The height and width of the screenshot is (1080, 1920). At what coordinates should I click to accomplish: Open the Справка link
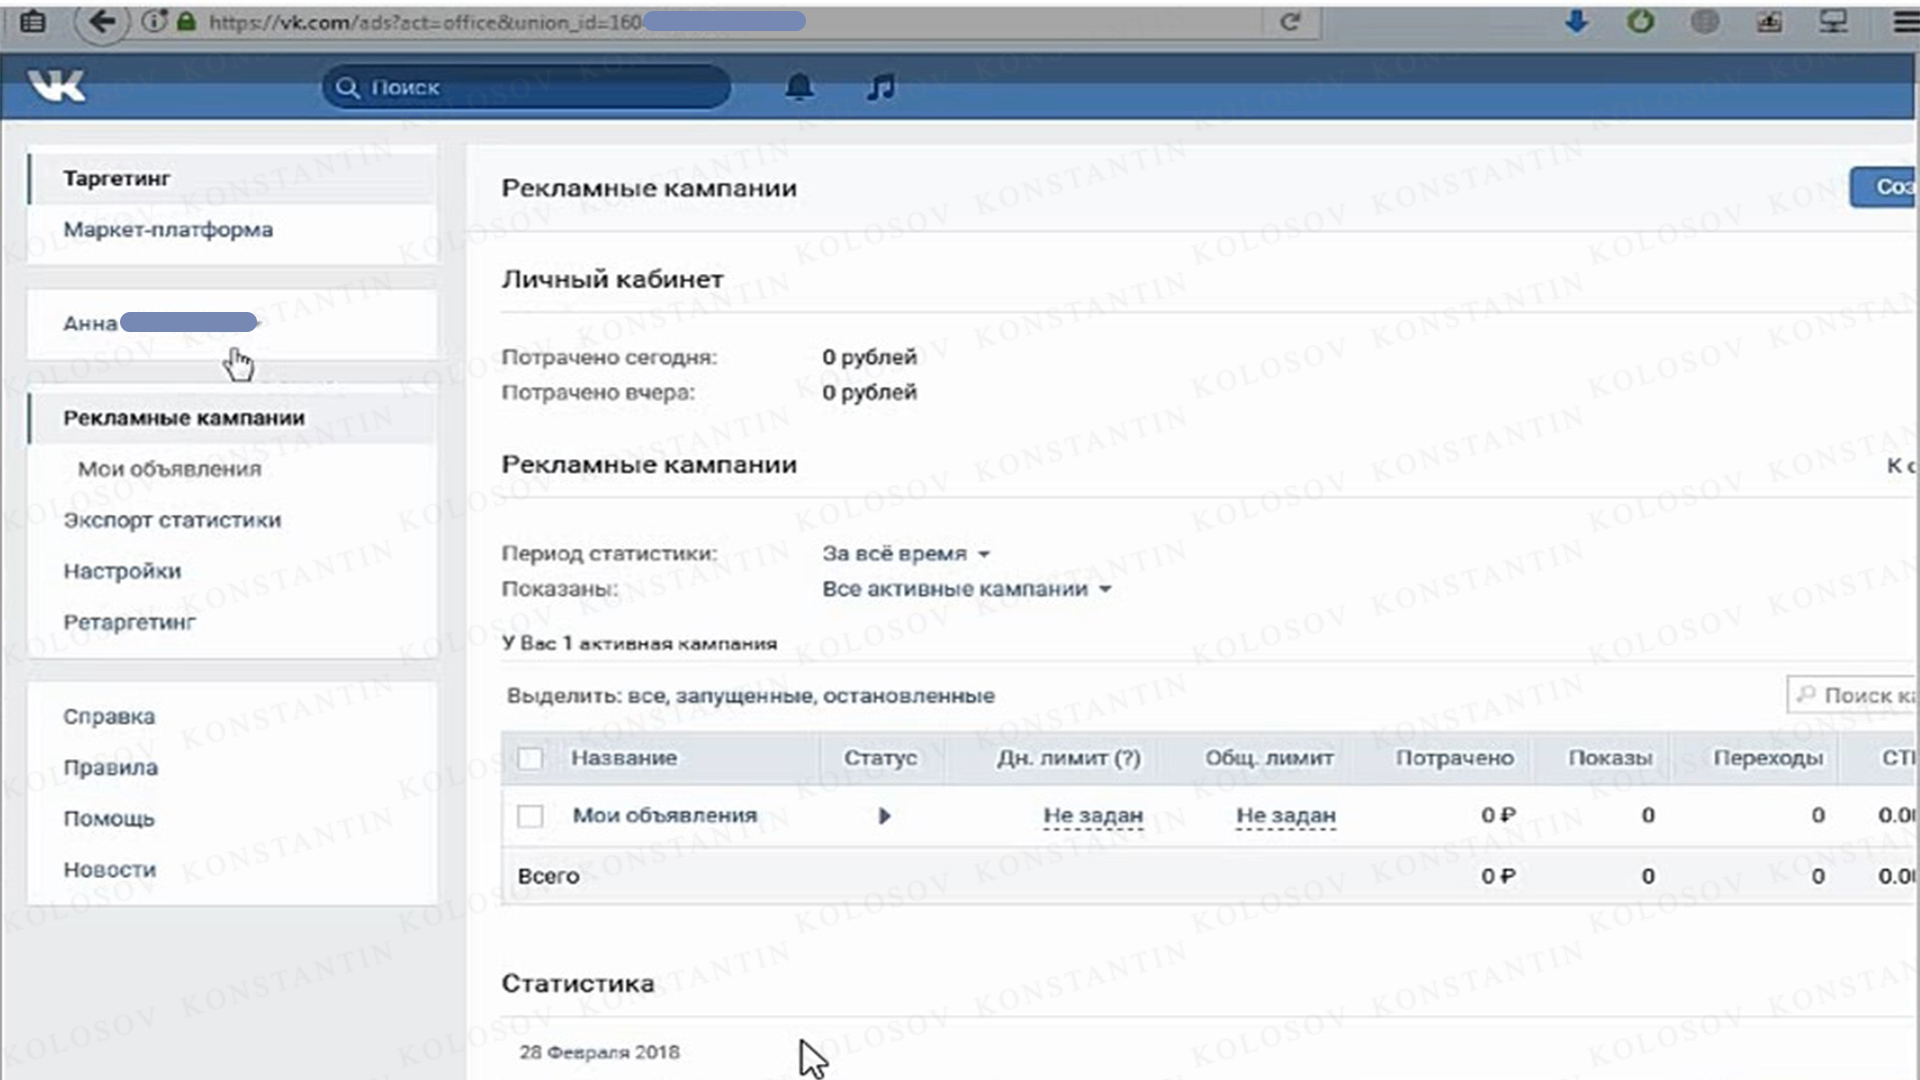[109, 717]
